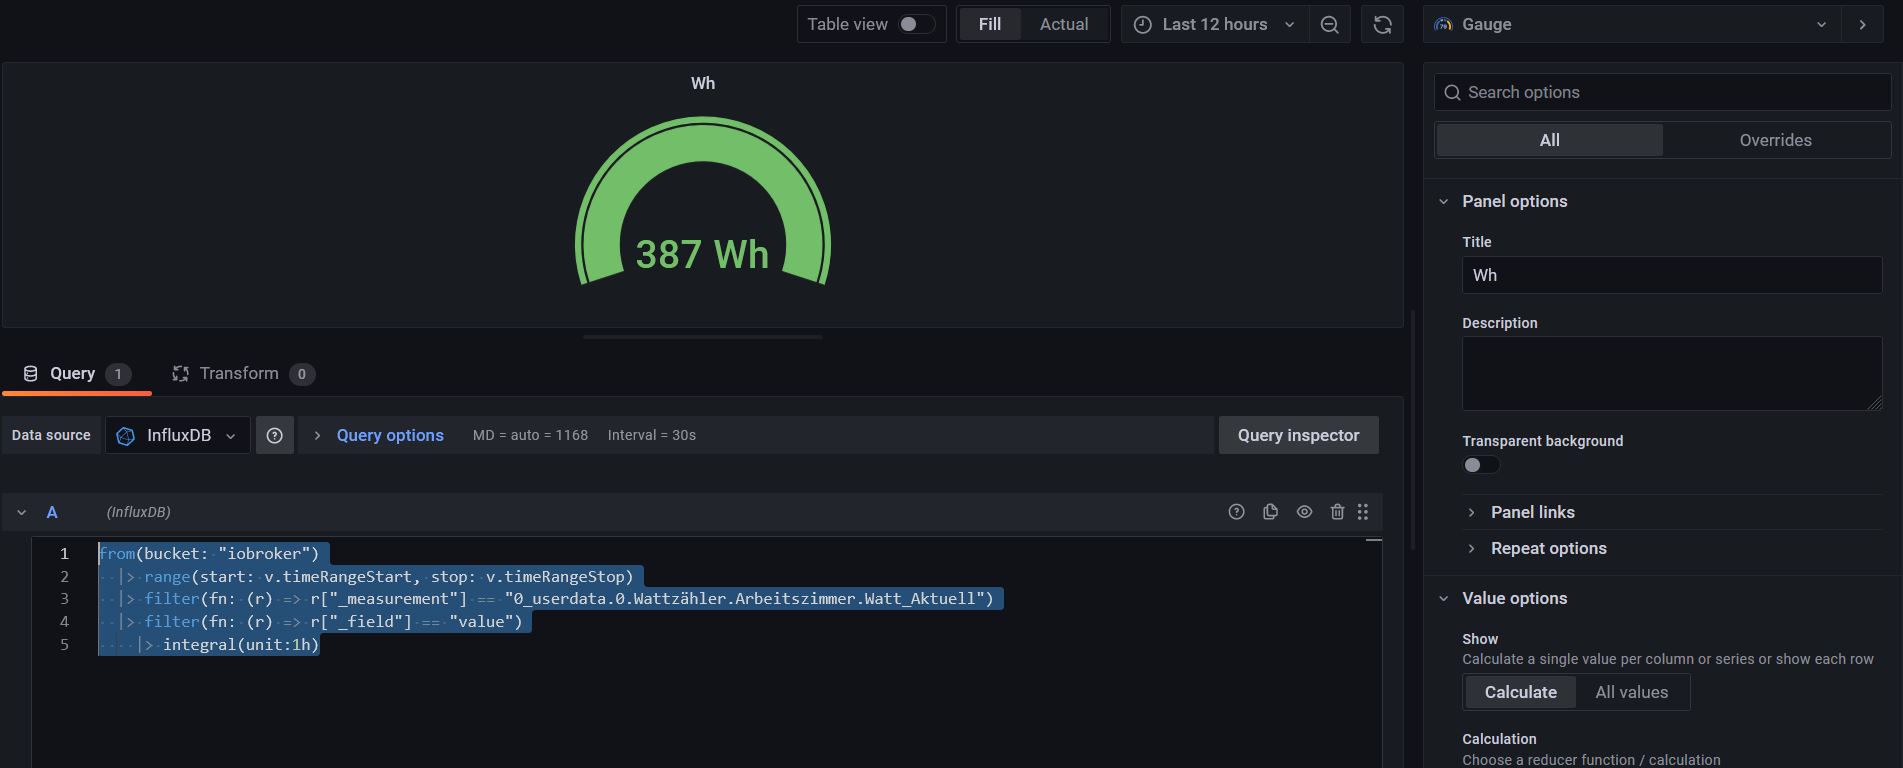Select All values show option

click(x=1631, y=692)
